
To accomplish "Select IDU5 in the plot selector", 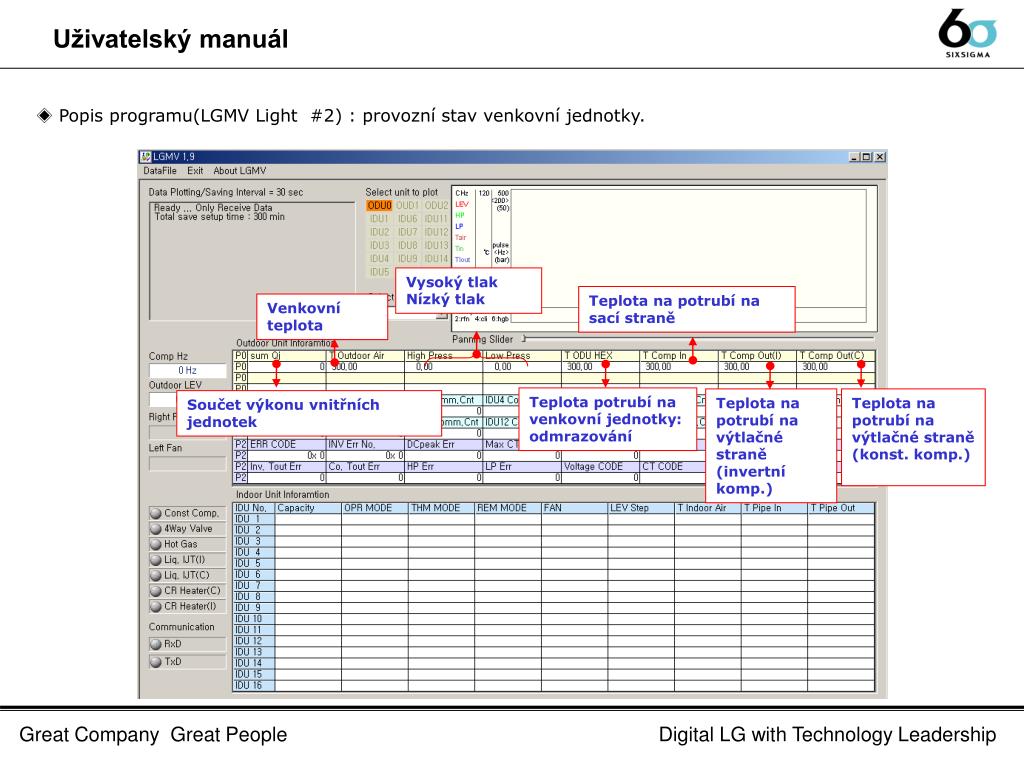I will coord(379,272).
